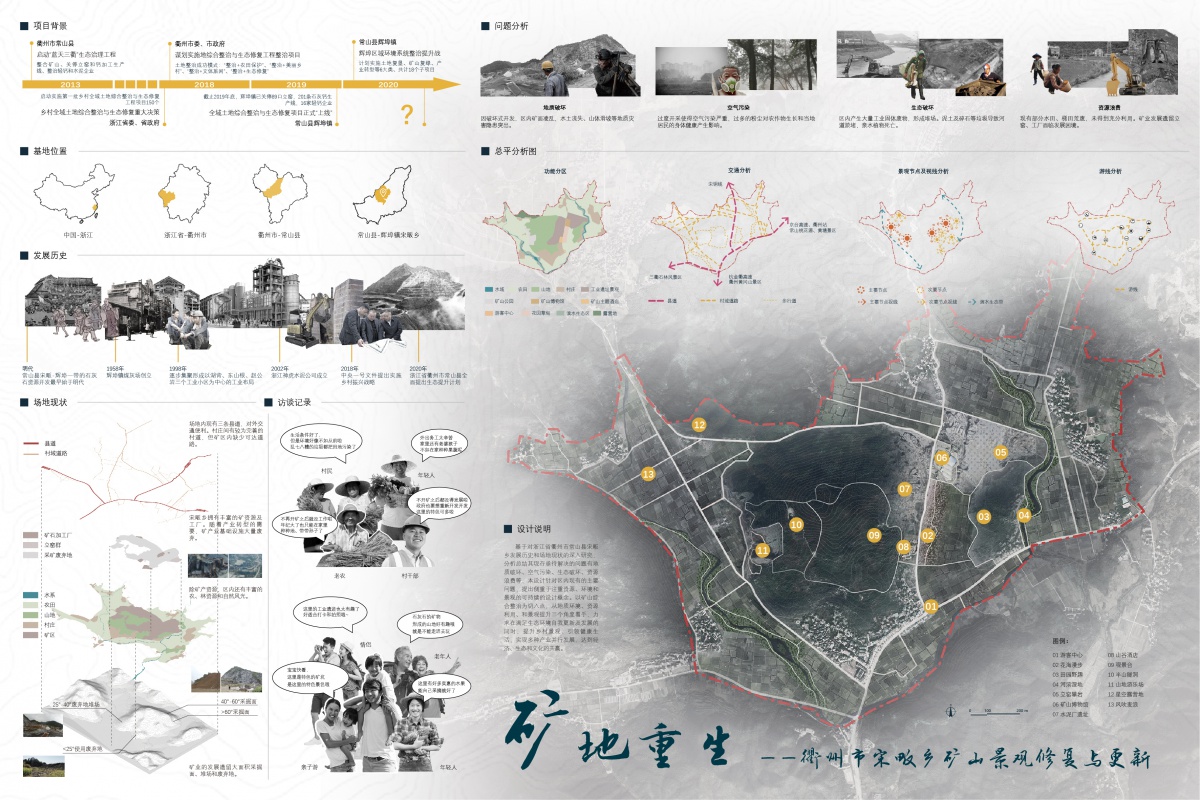Click the 问题分析 section heading
Image resolution: width=1200 pixels, height=800 pixels.
(511, 25)
